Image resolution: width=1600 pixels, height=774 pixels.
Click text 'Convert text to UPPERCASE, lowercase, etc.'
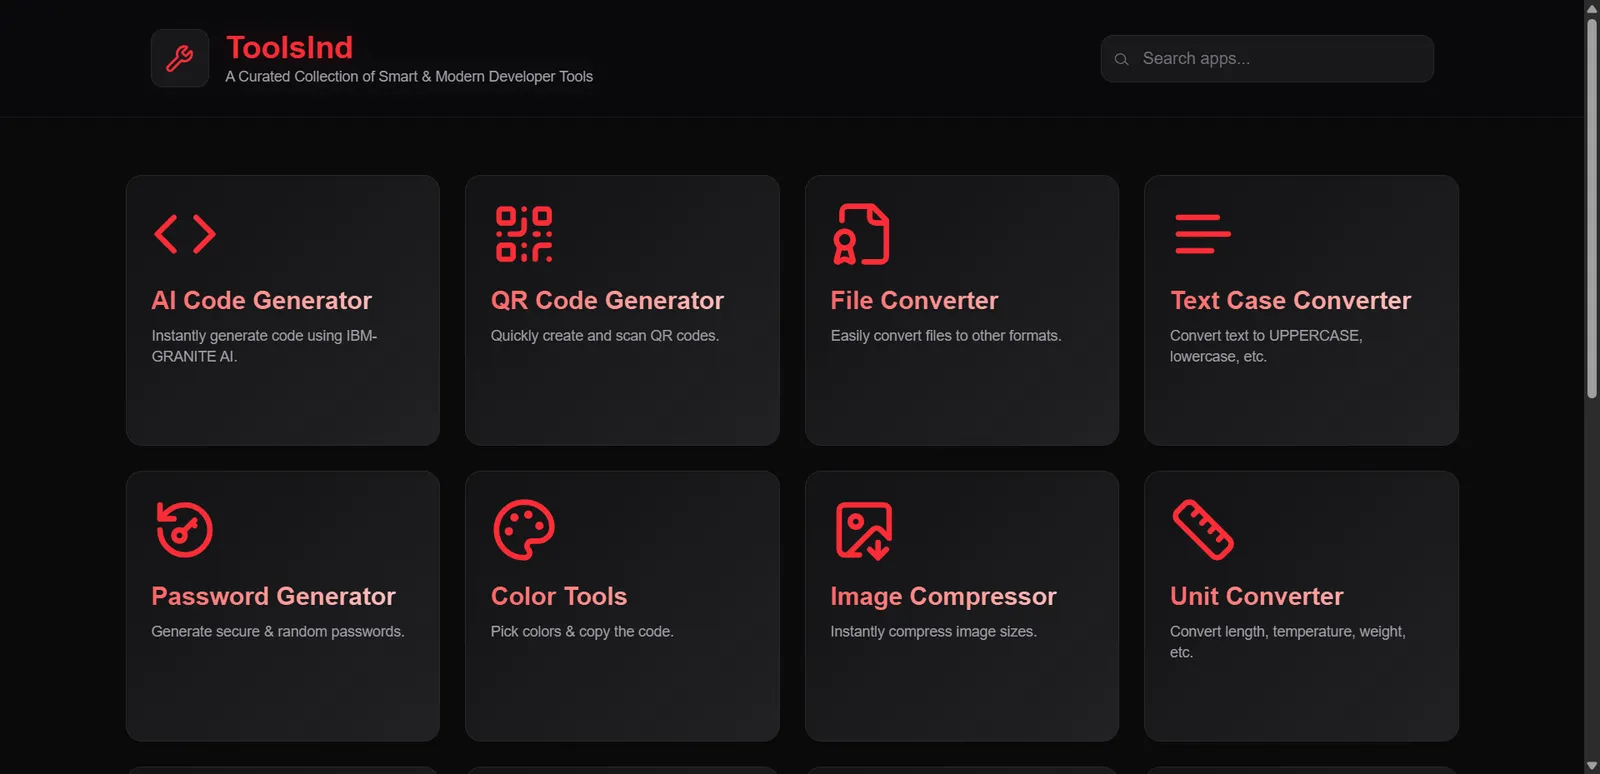coord(1266,346)
